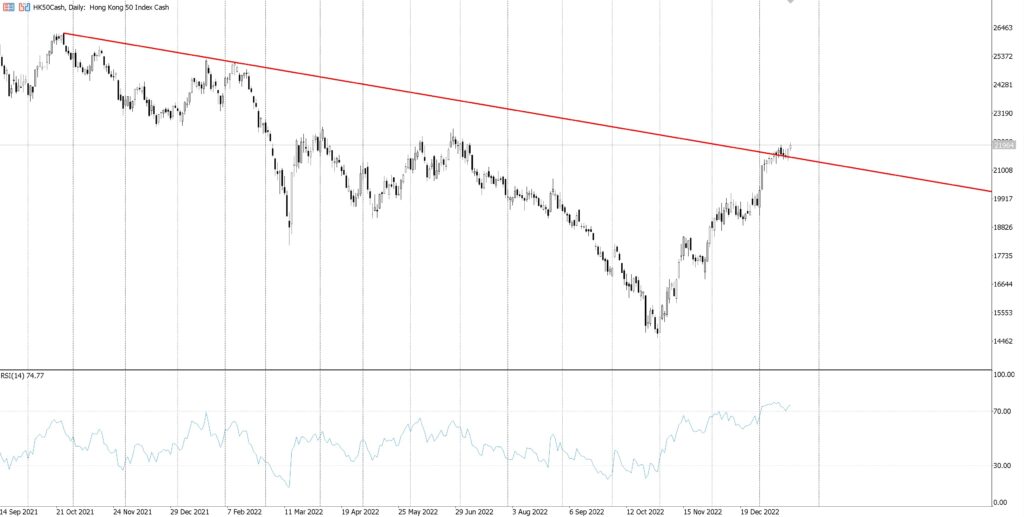Click the RSI 100.00 scale label
Viewport: 1024px width, 517px height.
[x=1002, y=376]
